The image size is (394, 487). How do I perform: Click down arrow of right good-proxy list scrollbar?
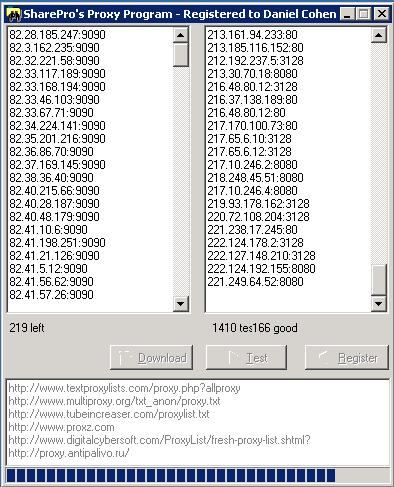379,304
